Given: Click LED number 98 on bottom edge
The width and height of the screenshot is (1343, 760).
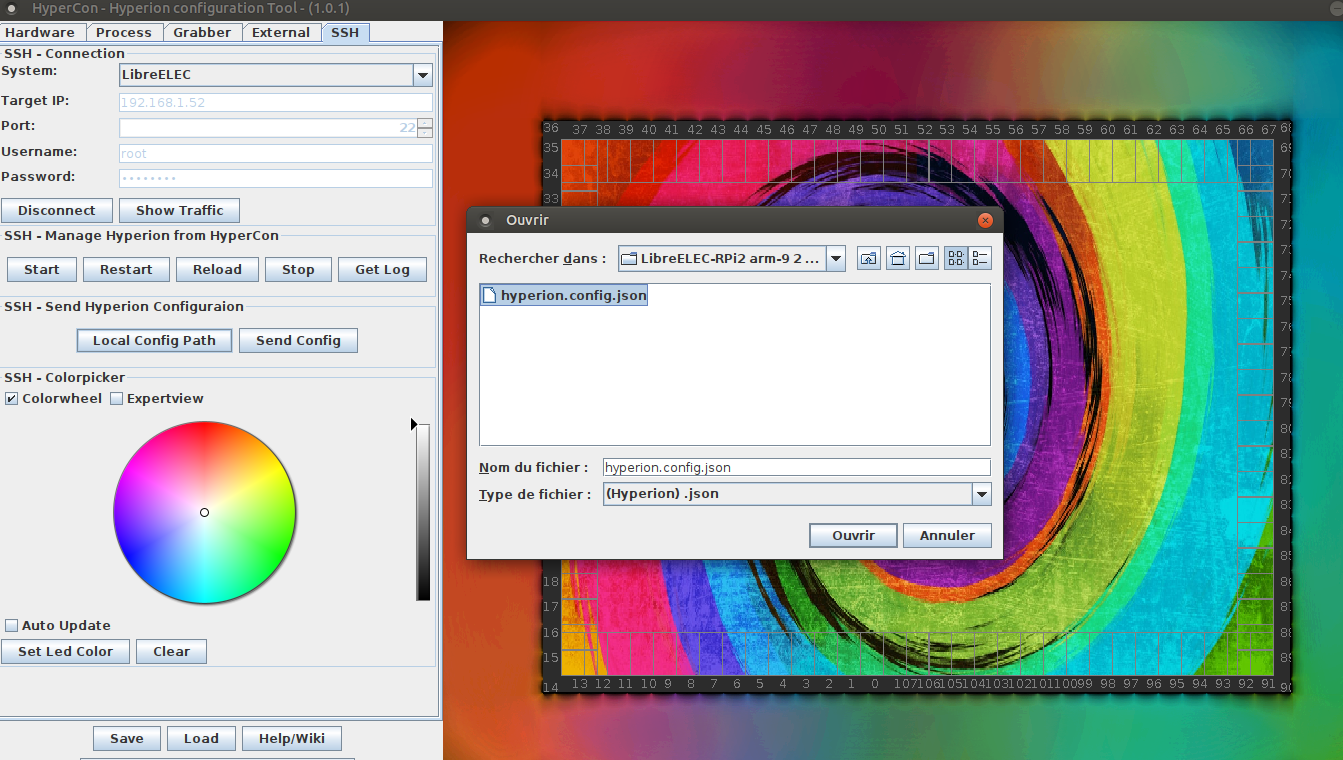Looking at the screenshot, I should 1108,684.
